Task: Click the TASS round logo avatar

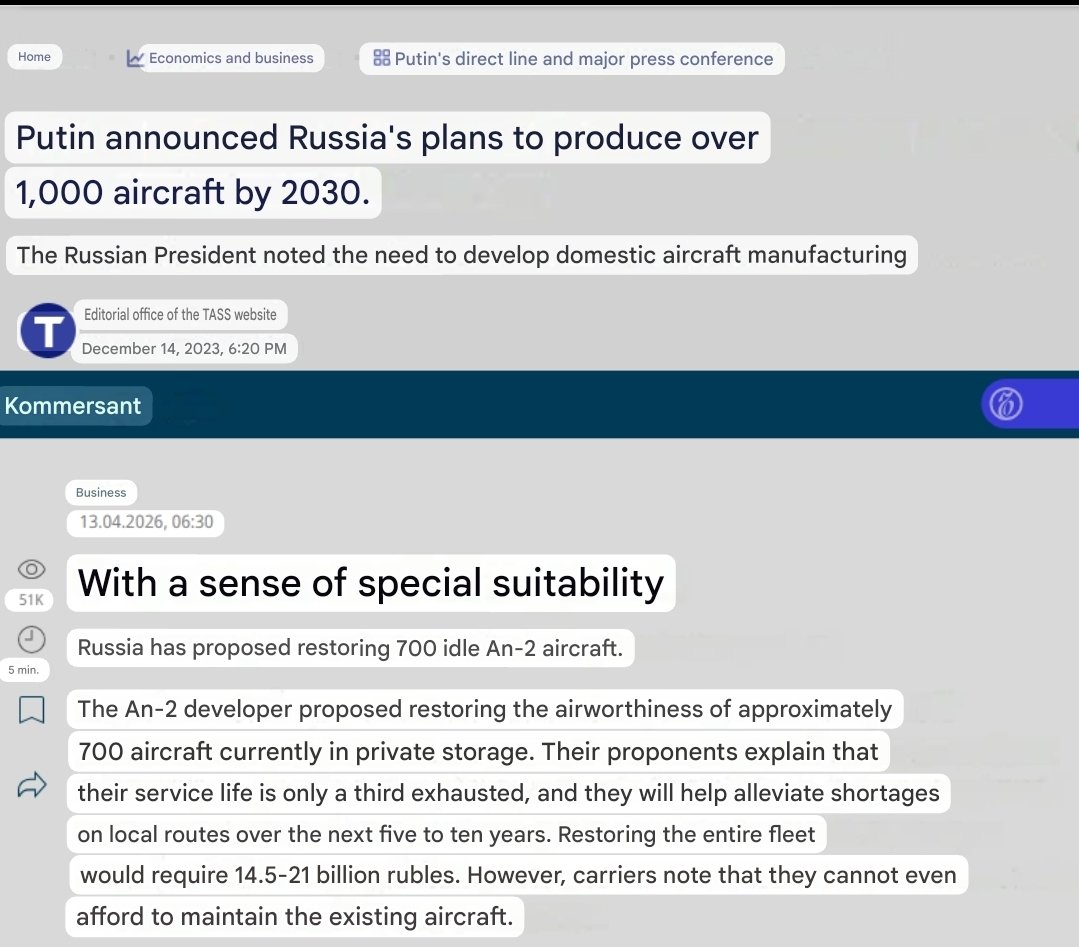Action: pos(47,330)
